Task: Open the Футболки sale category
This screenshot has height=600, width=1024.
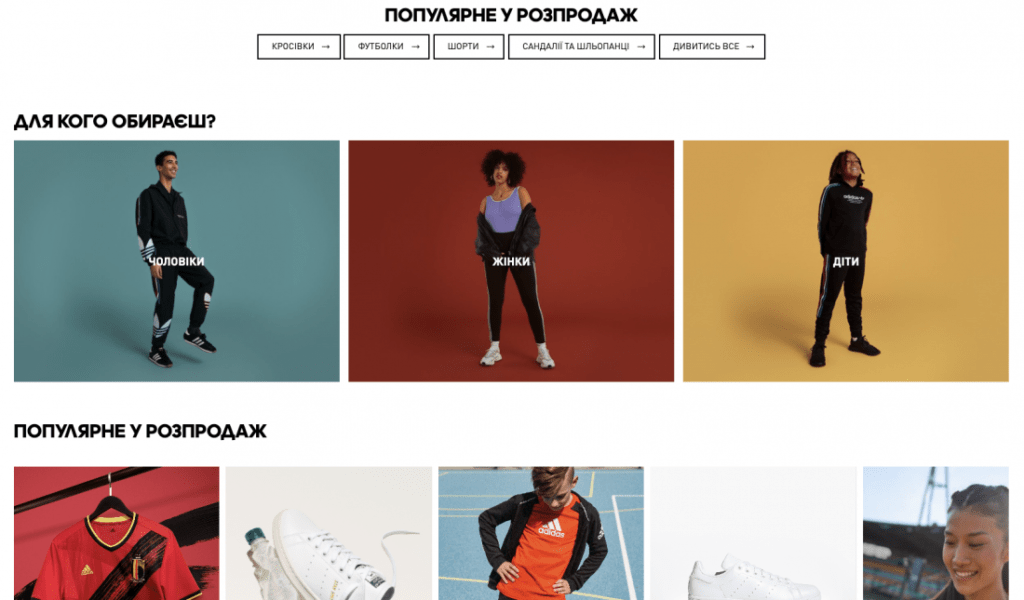Action: (x=387, y=47)
